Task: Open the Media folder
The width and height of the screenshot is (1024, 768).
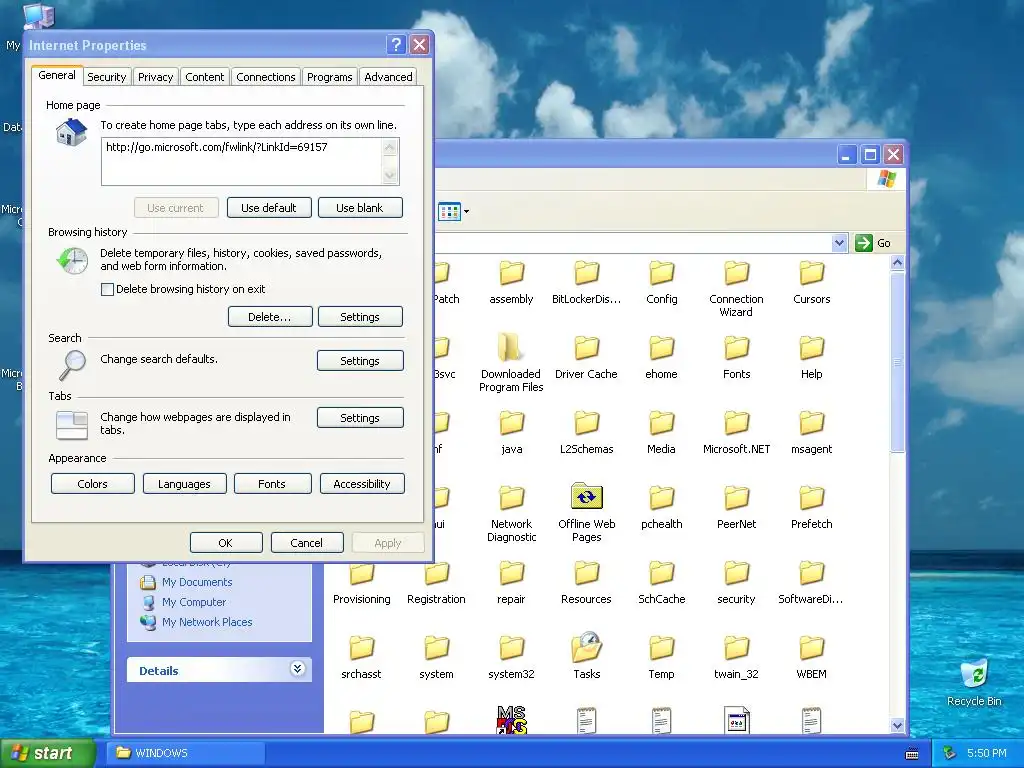Action: (662, 432)
